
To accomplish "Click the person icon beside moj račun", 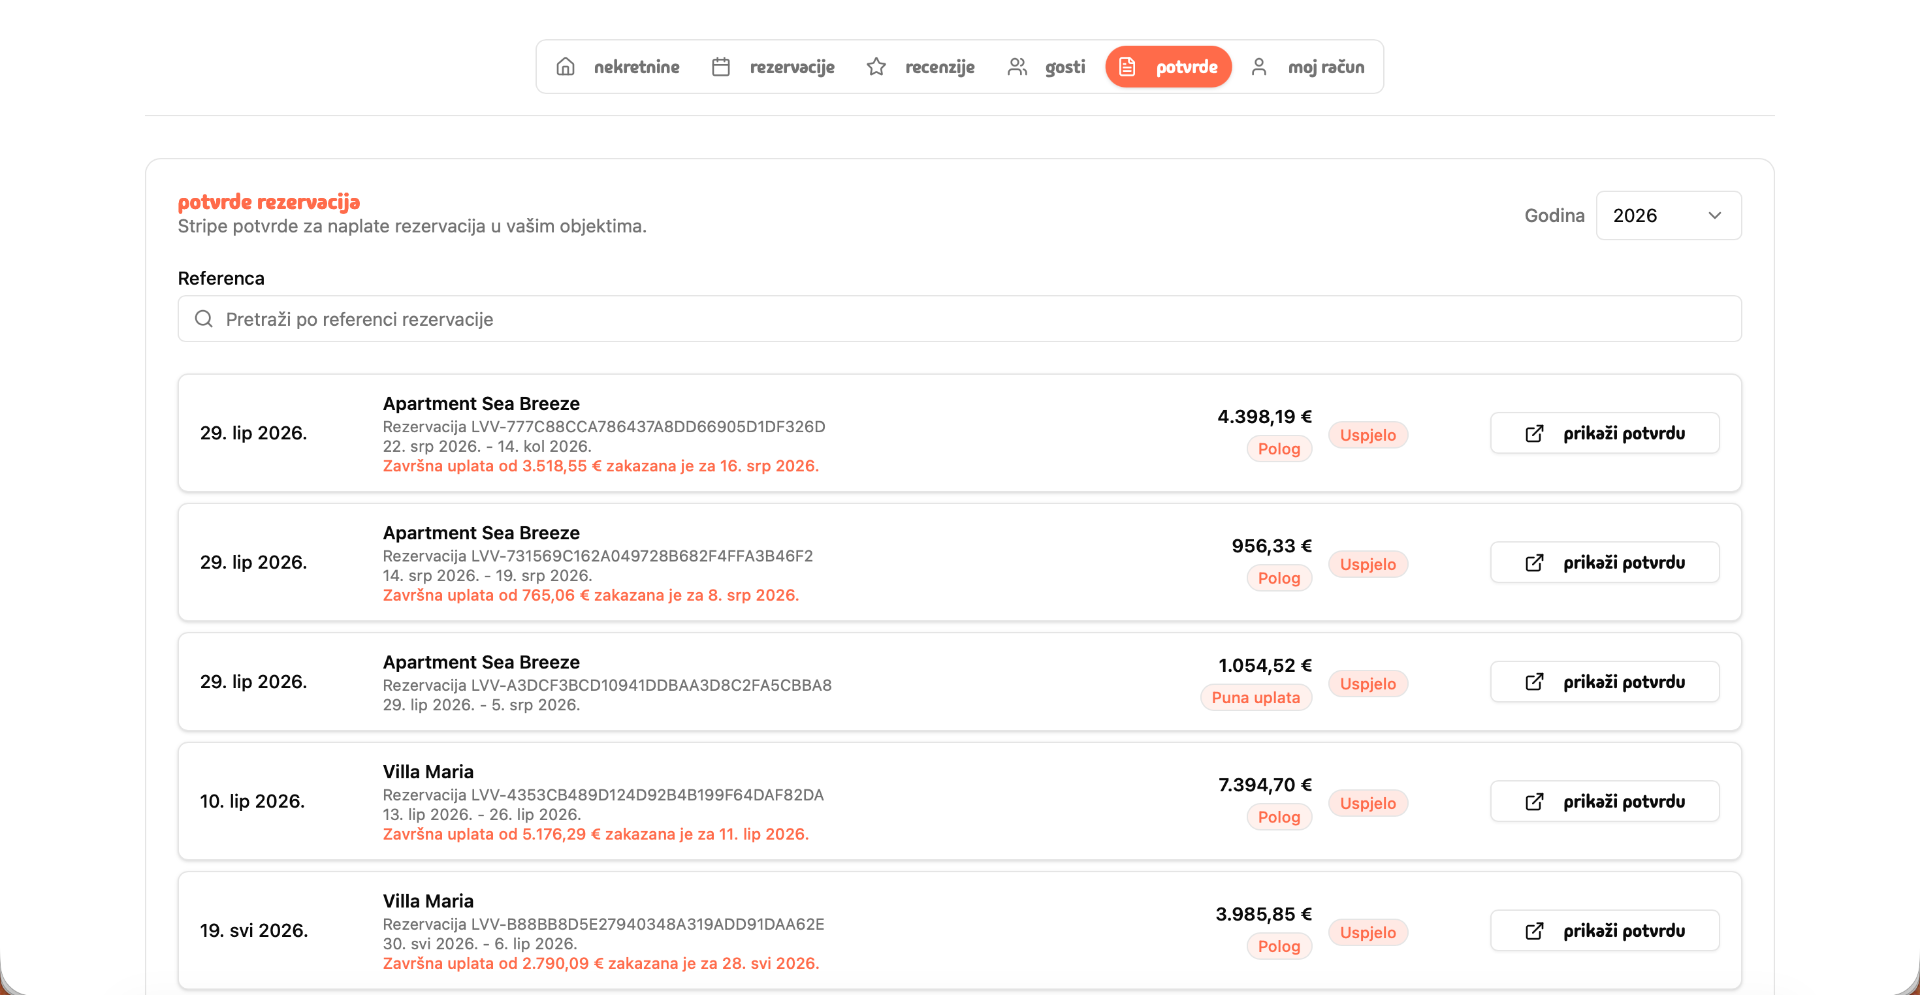I will (x=1259, y=67).
